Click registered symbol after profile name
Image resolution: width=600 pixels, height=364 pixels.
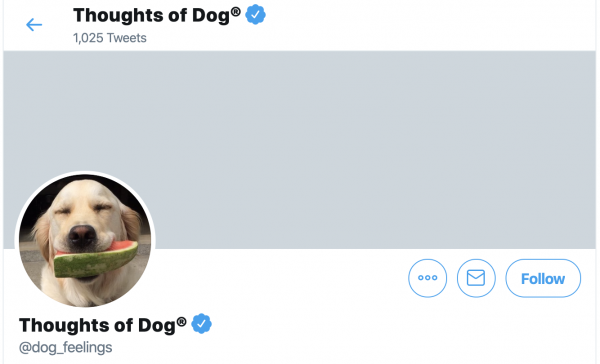[181, 321]
